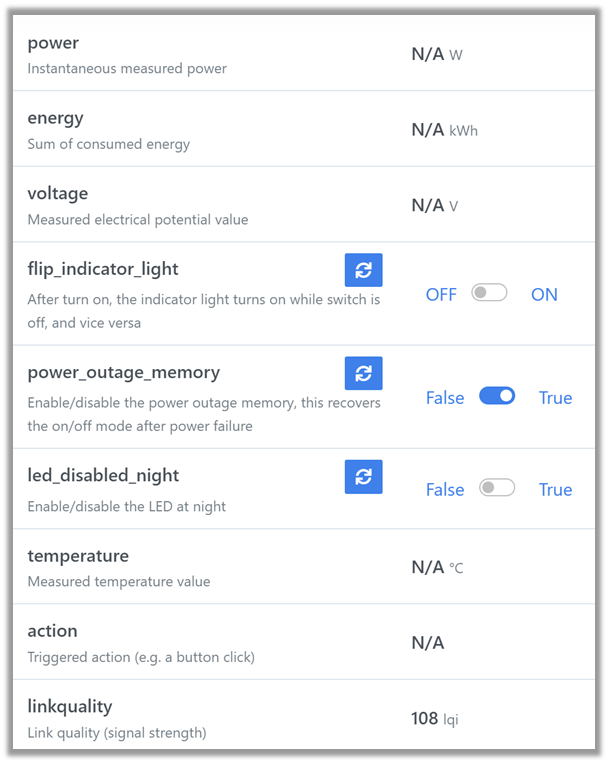Toggle the flip_indicator_light switch

[490, 294]
